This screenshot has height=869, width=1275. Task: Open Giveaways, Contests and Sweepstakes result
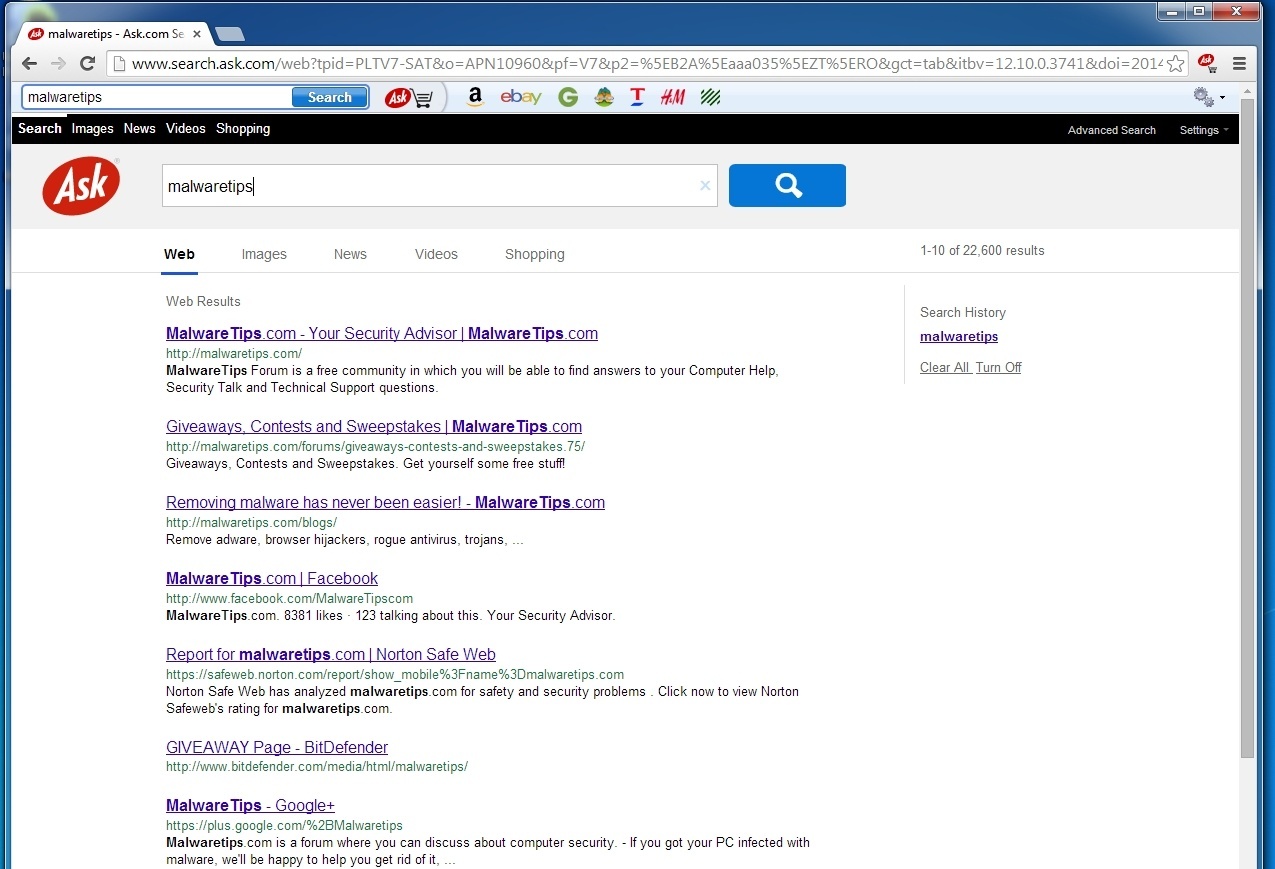374,427
